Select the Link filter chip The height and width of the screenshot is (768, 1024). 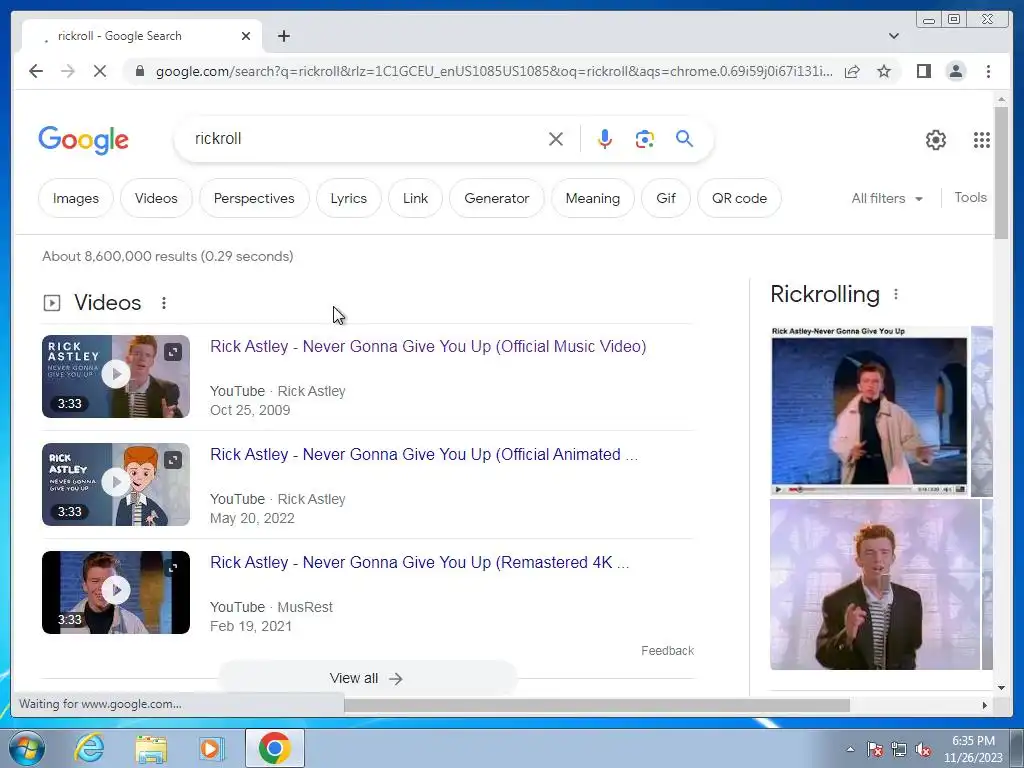(415, 198)
